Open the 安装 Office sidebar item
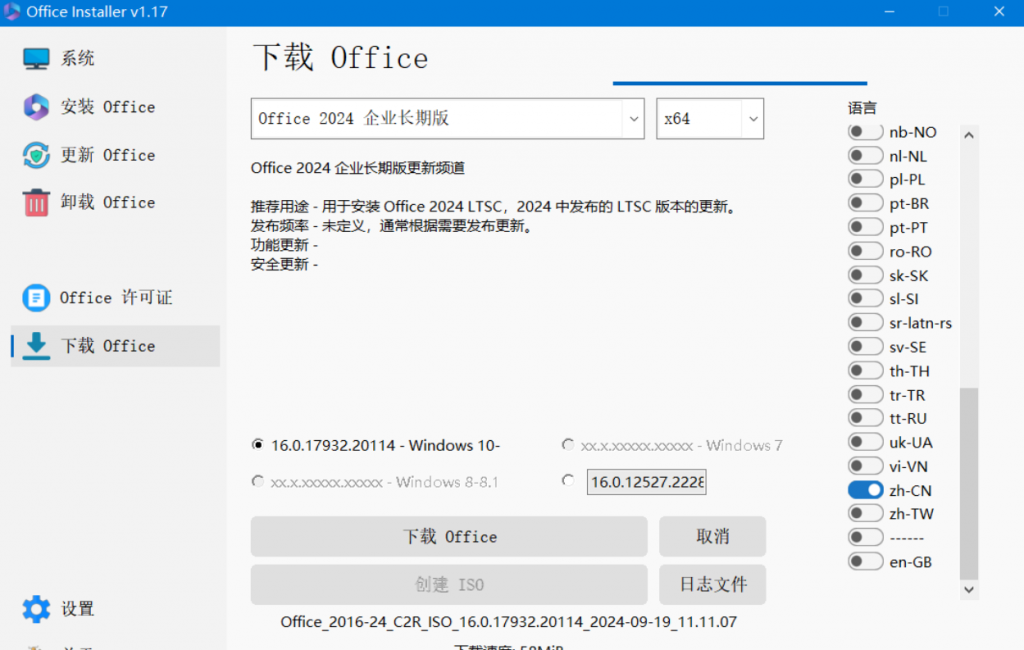Screen dimensions: 1024x650 point(115,107)
